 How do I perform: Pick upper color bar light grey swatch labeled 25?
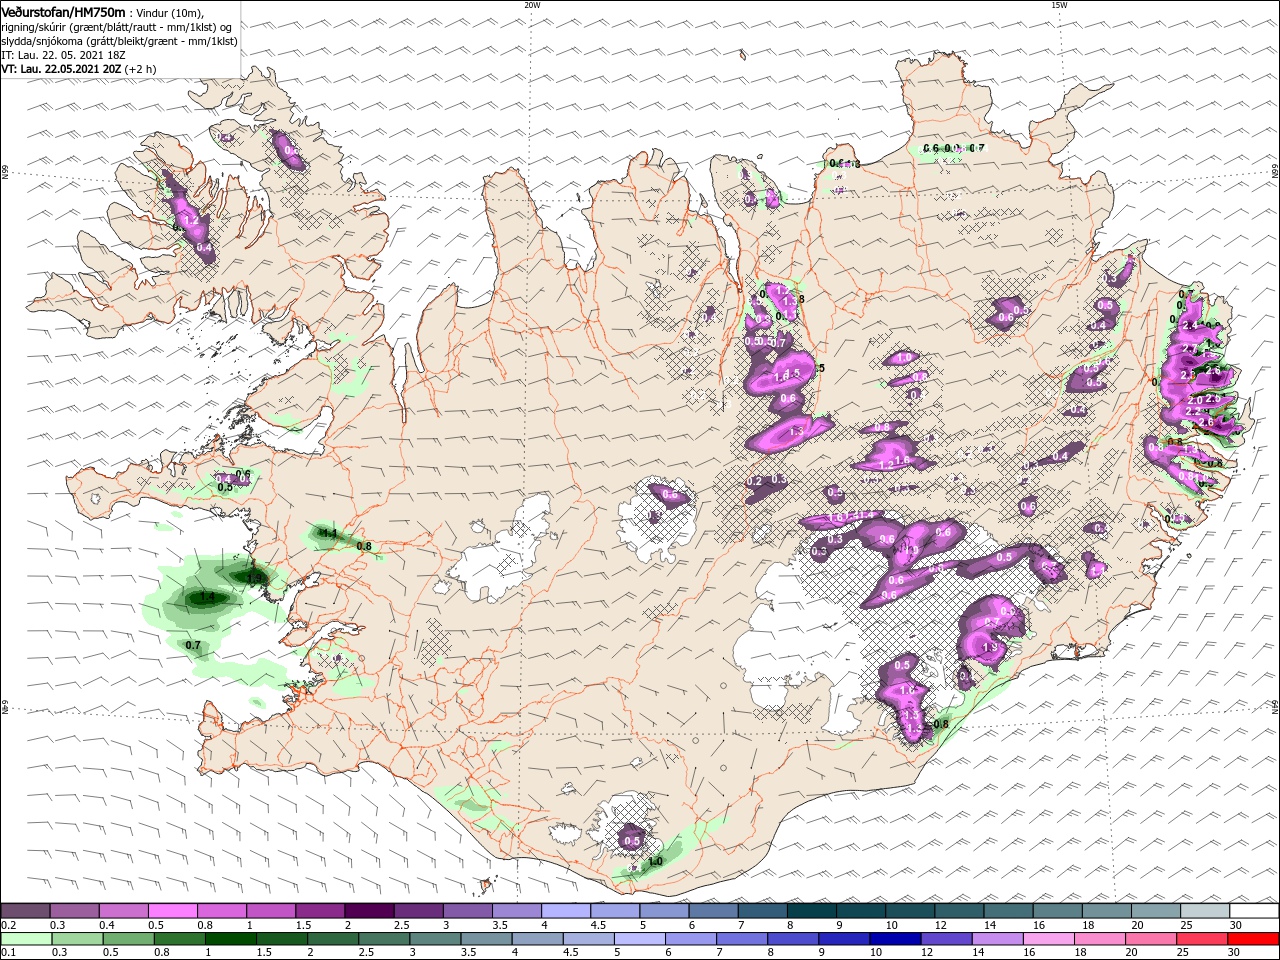tap(1205, 911)
